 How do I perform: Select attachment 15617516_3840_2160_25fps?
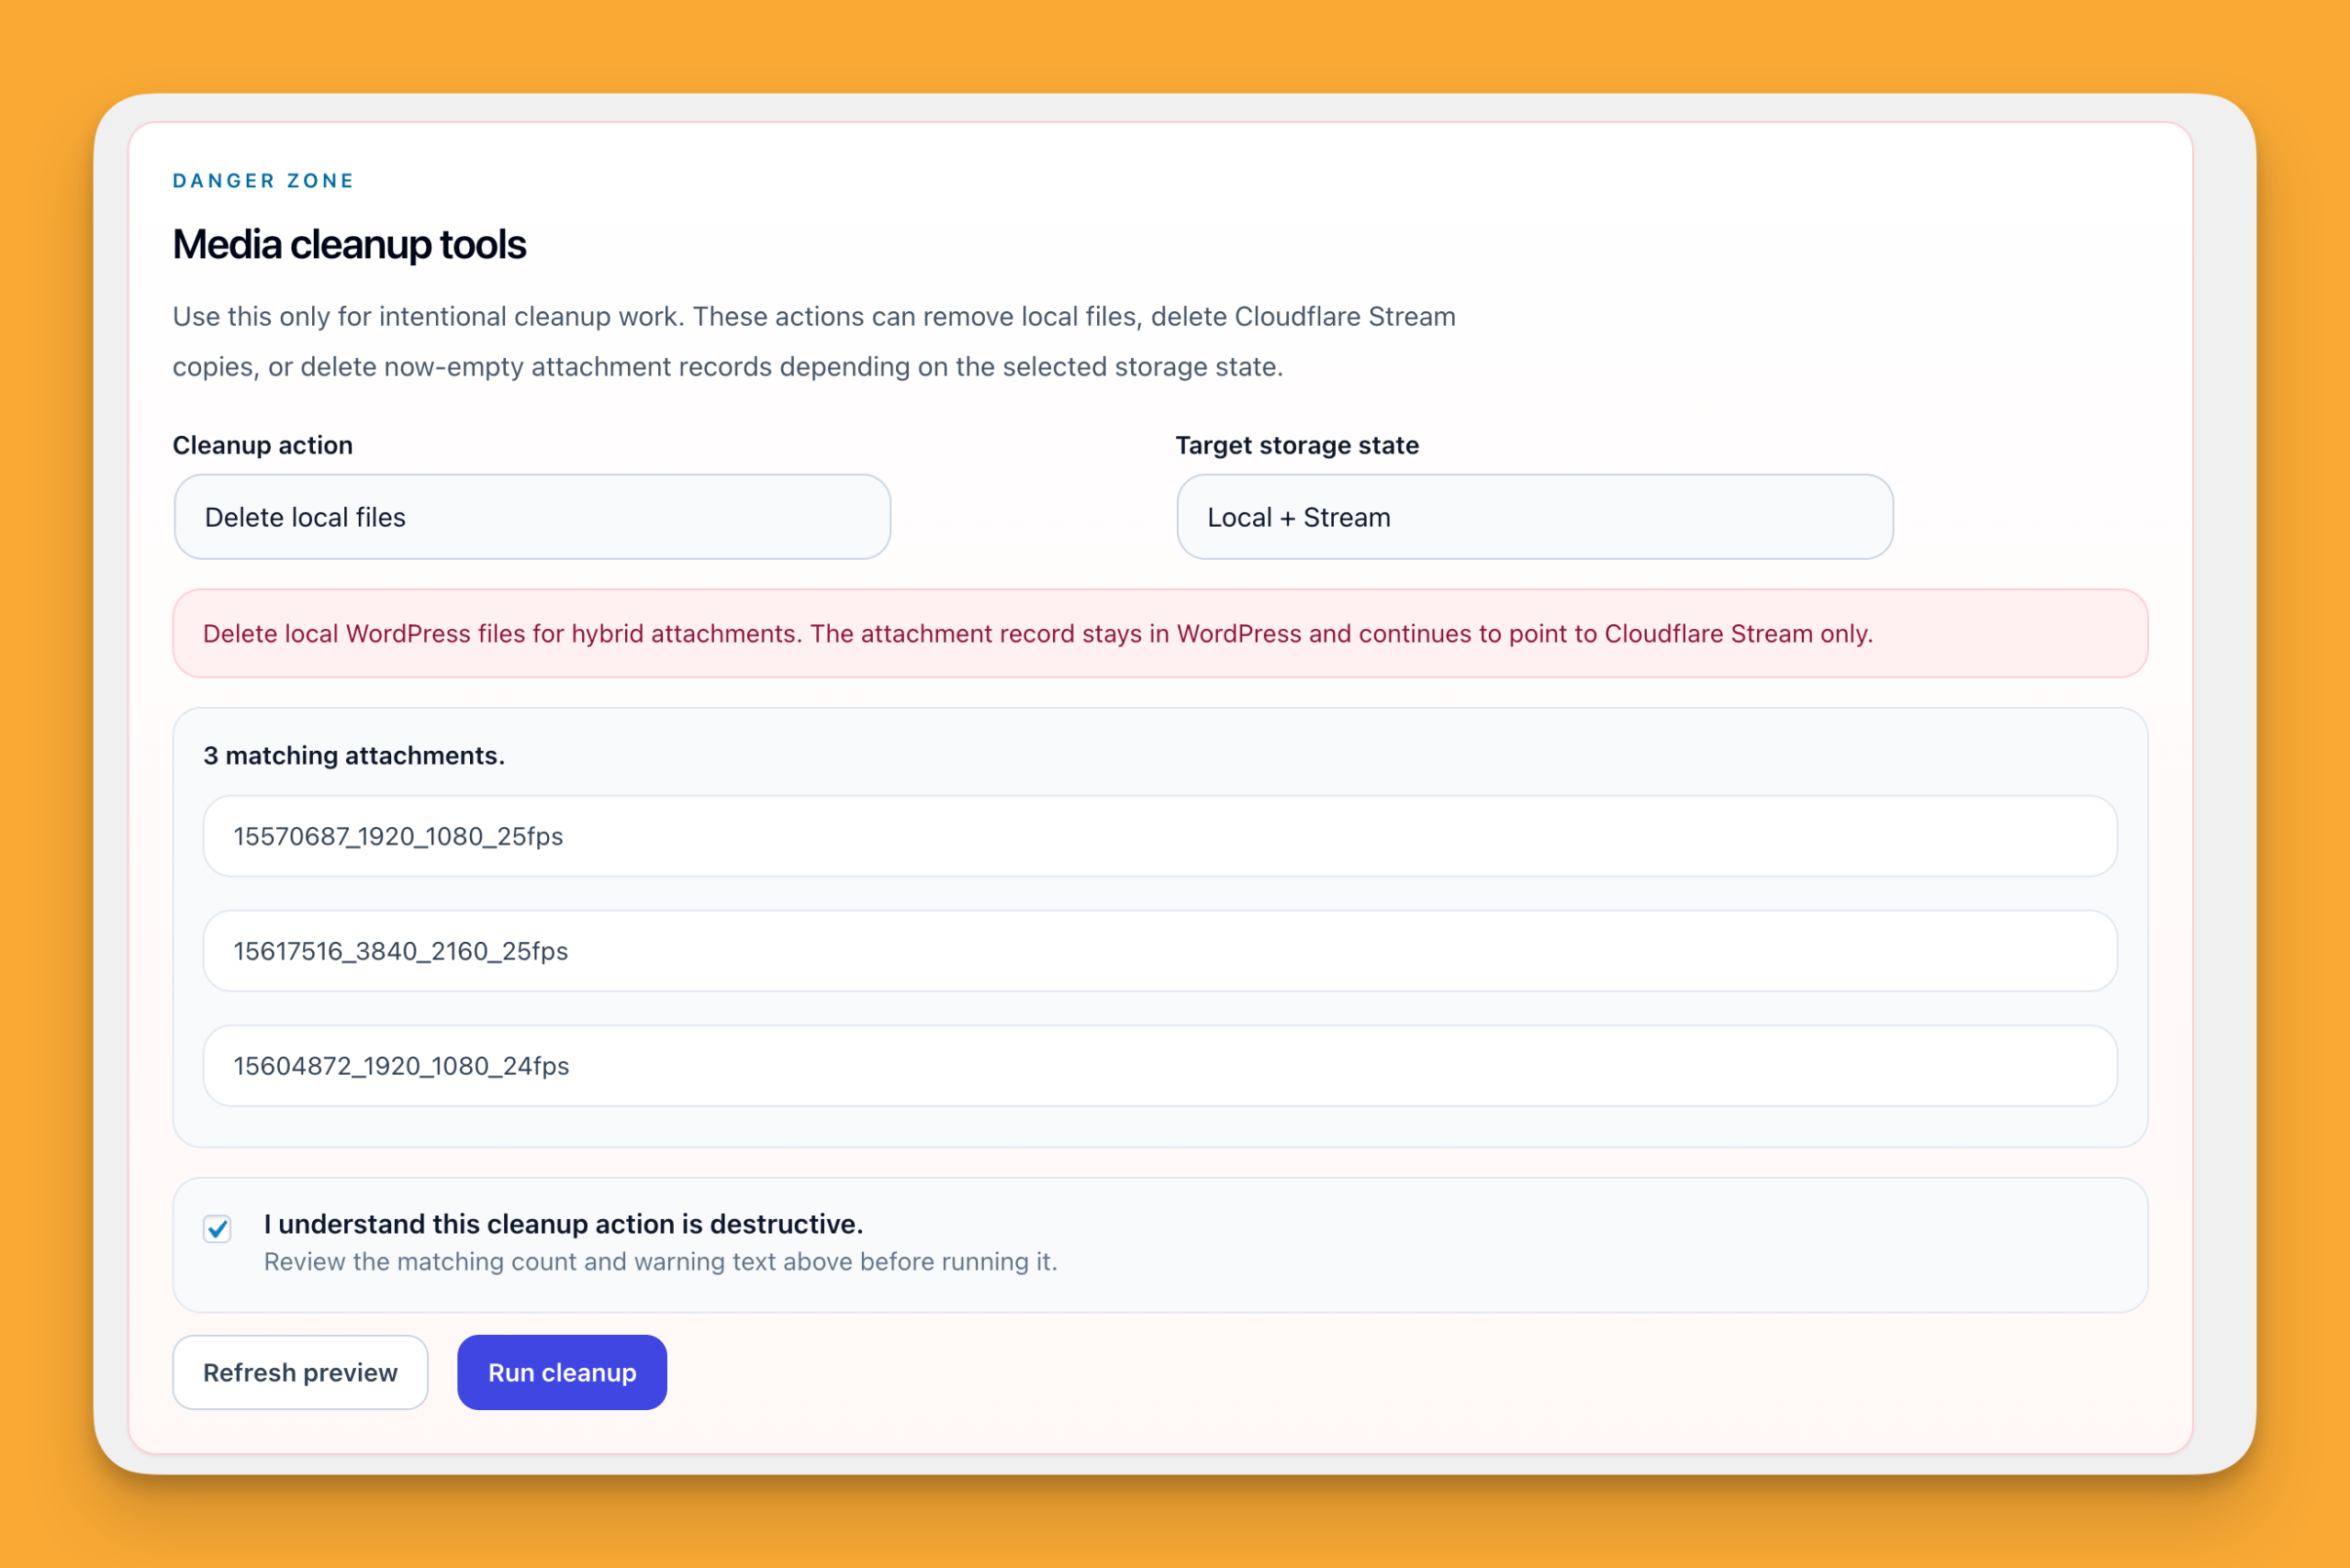[1159, 950]
